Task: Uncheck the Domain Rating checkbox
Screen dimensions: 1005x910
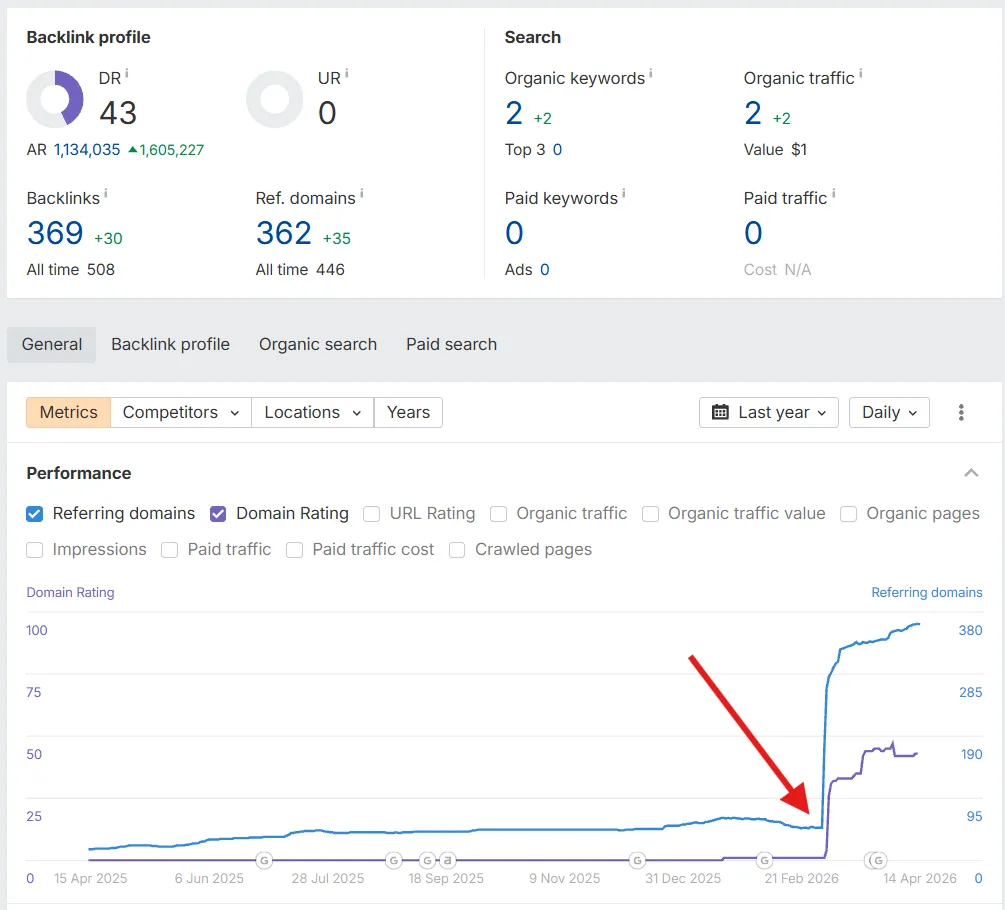Action: click(218, 514)
